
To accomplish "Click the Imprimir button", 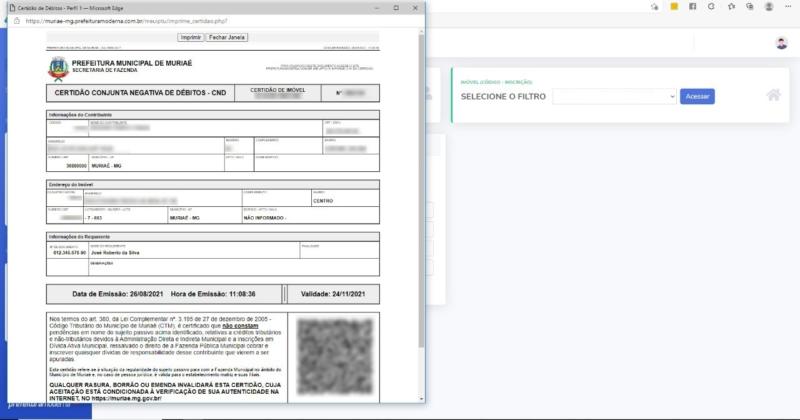I will (189, 37).
